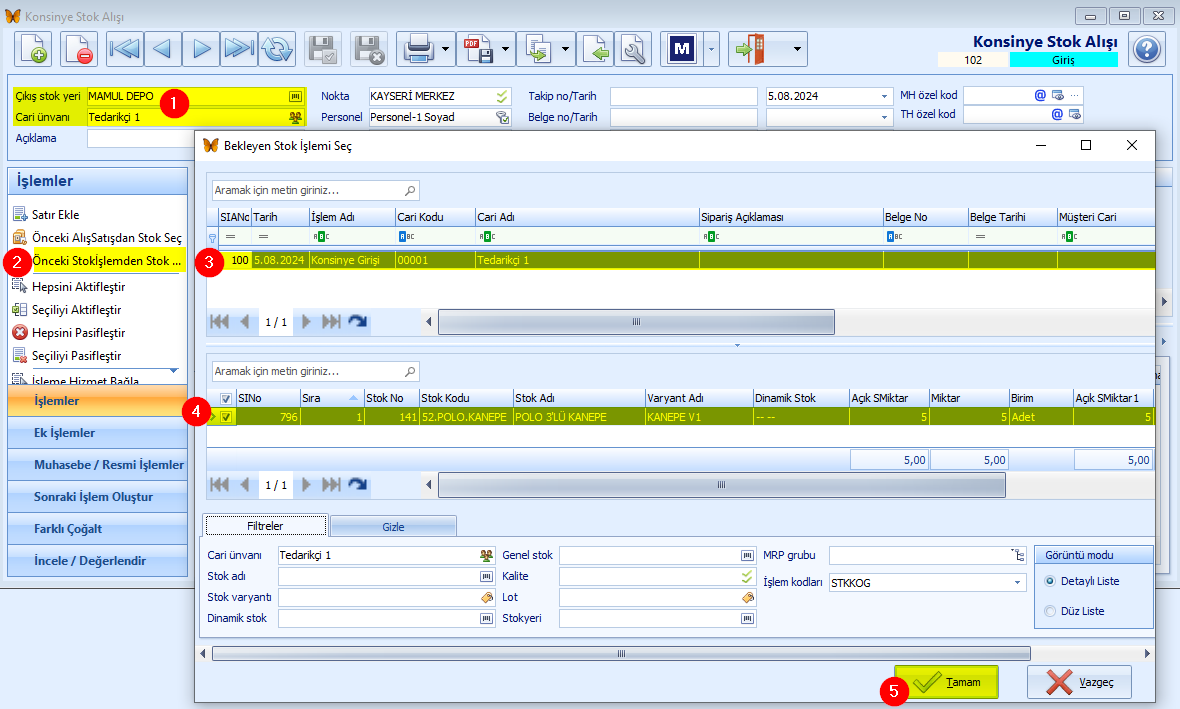Click the refresh icon in main toolbar

tap(277, 50)
